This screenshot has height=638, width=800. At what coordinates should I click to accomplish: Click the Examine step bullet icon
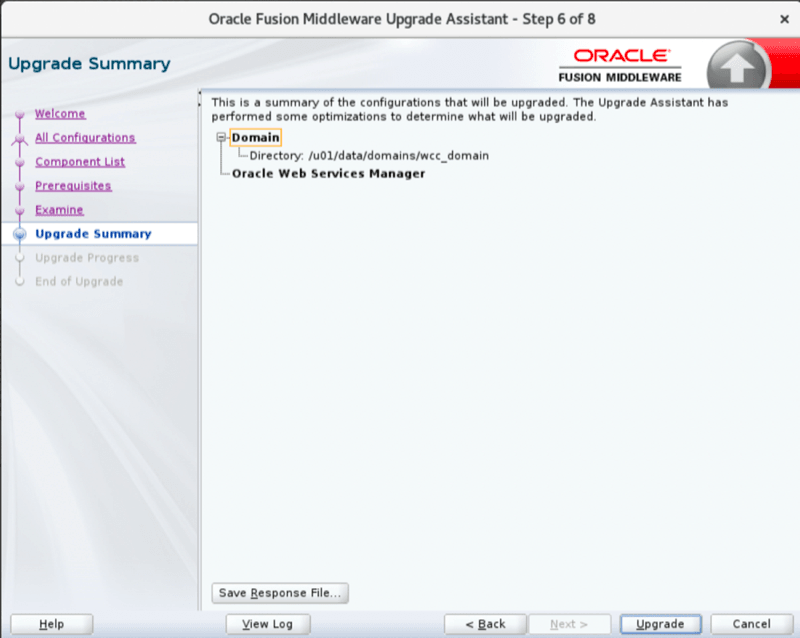(20, 210)
